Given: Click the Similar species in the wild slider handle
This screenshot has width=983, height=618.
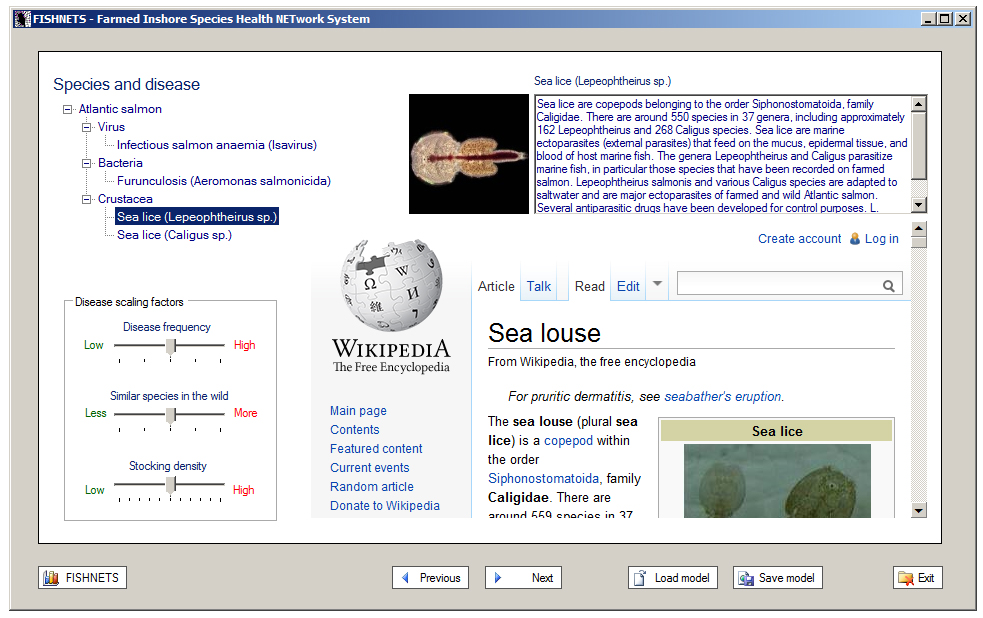Looking at the screenshot, I should [171, 415].
